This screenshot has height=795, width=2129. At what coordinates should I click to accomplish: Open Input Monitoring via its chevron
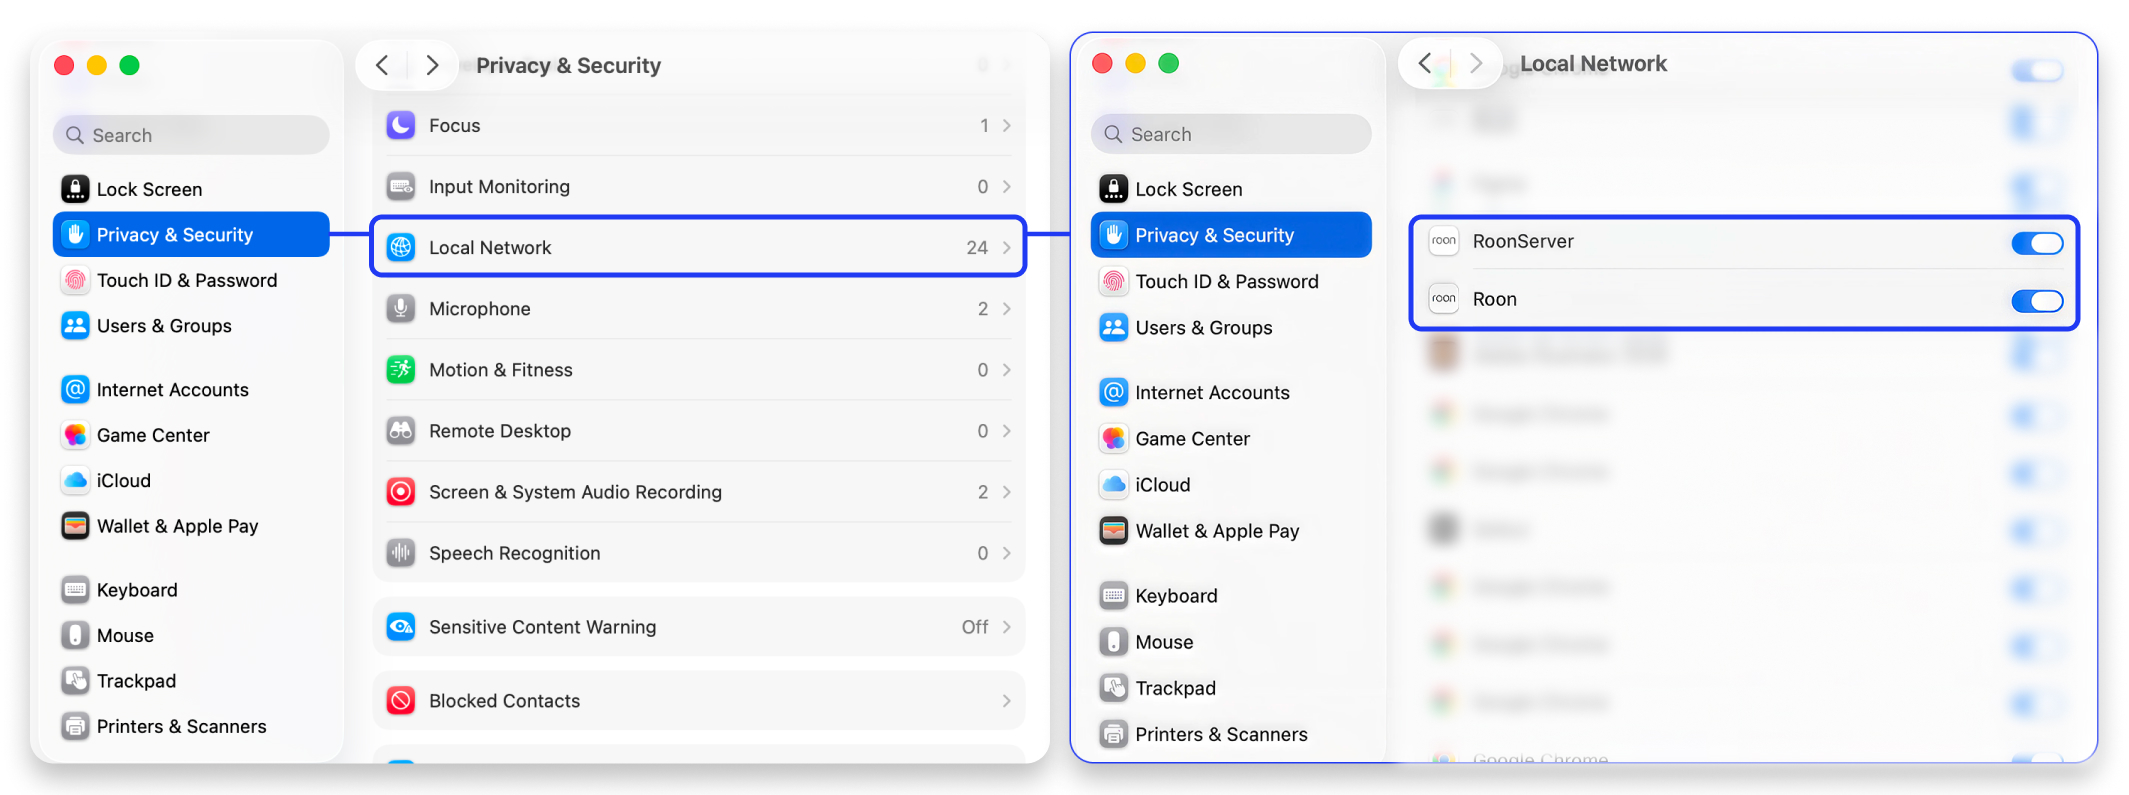pyautogui.click(x=1007, y=186)
